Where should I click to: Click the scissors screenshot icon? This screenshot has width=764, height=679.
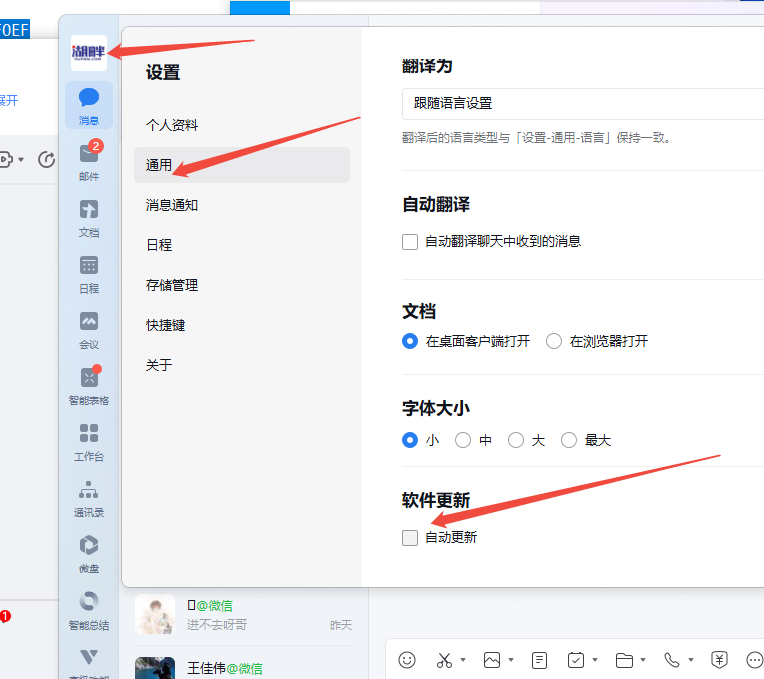coord(444,660)
